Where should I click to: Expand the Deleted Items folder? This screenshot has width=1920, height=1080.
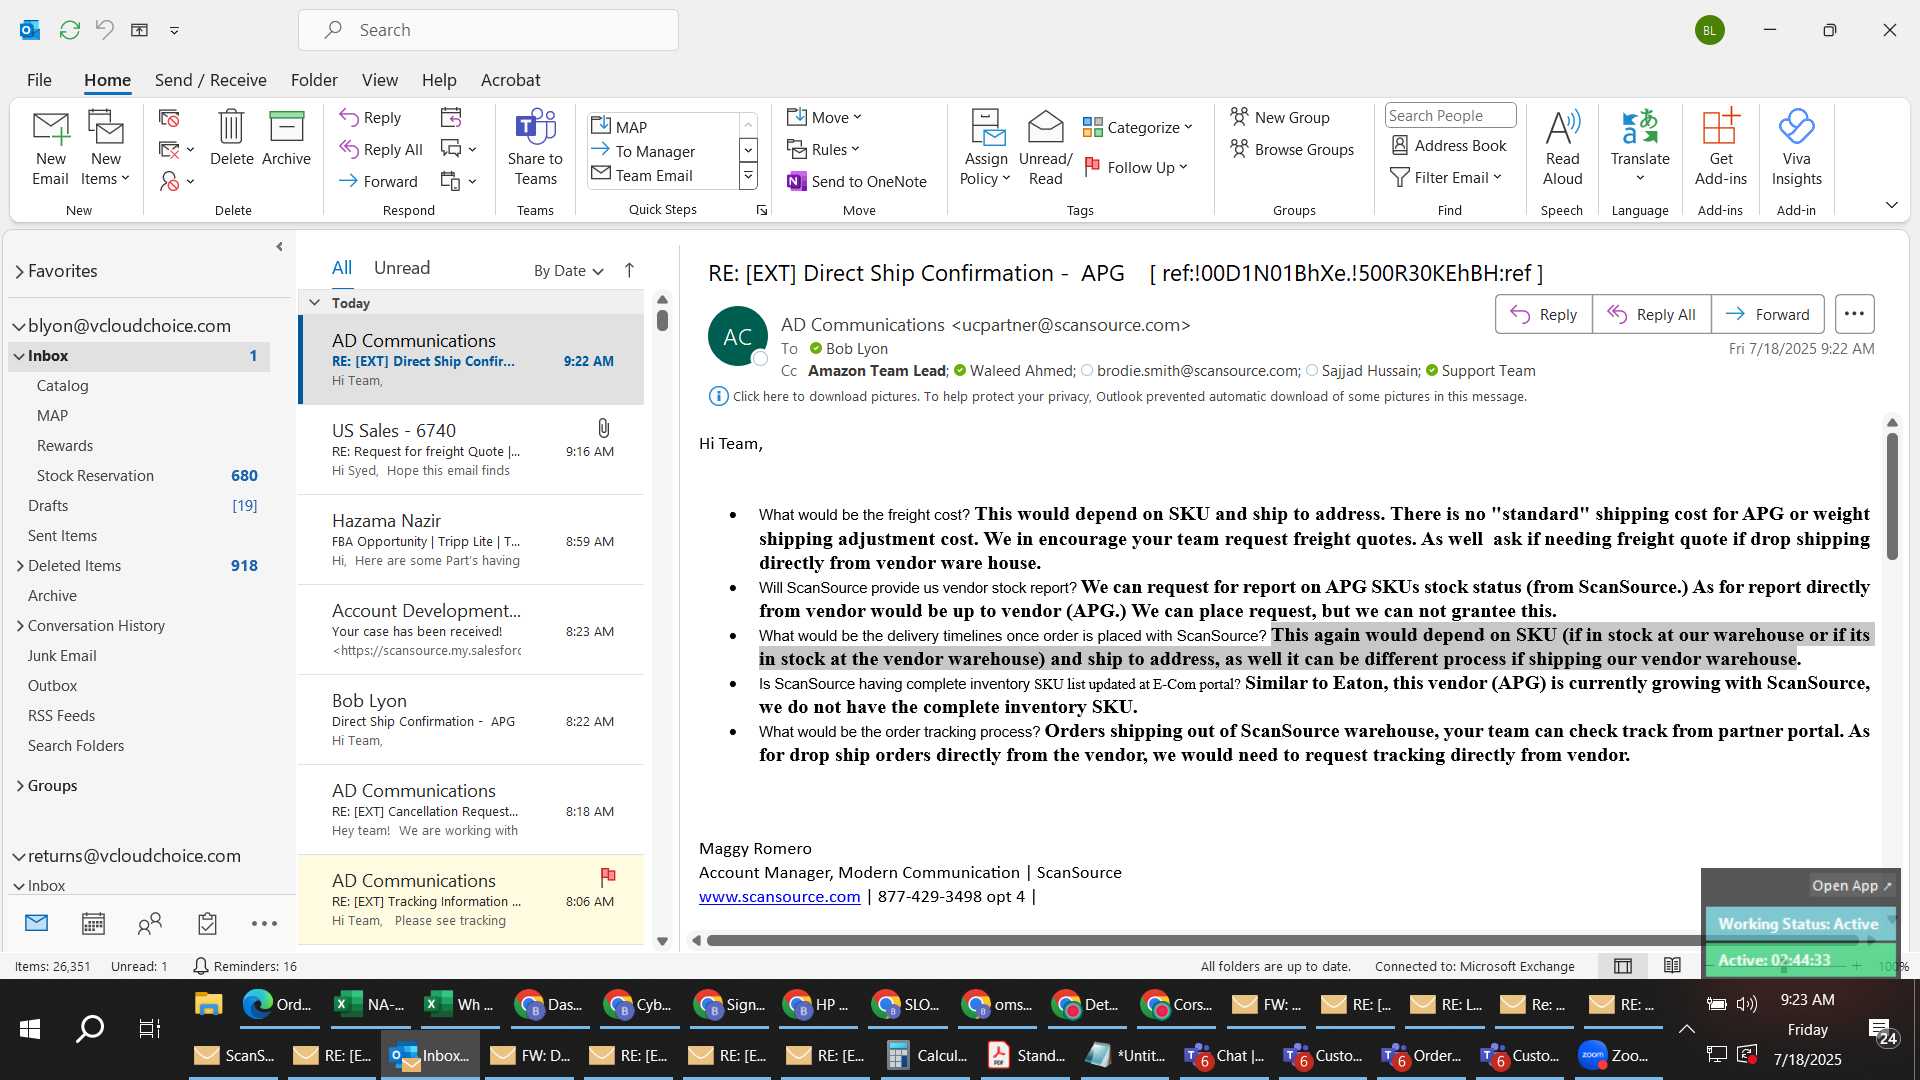20,566
